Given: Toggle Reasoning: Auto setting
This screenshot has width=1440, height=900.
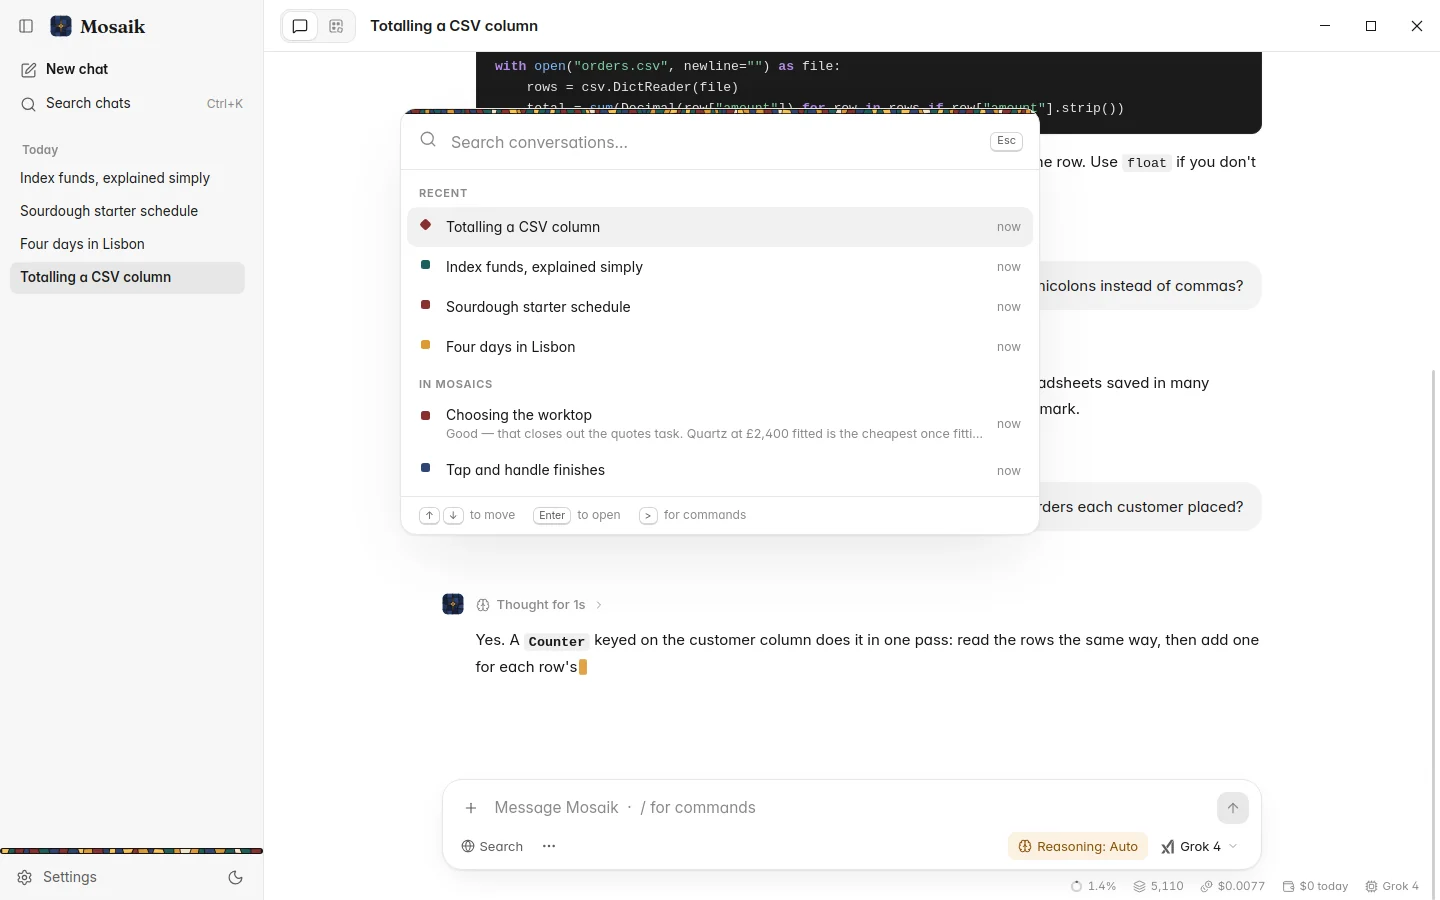Looking at the screenshot, I should 1078,846.
